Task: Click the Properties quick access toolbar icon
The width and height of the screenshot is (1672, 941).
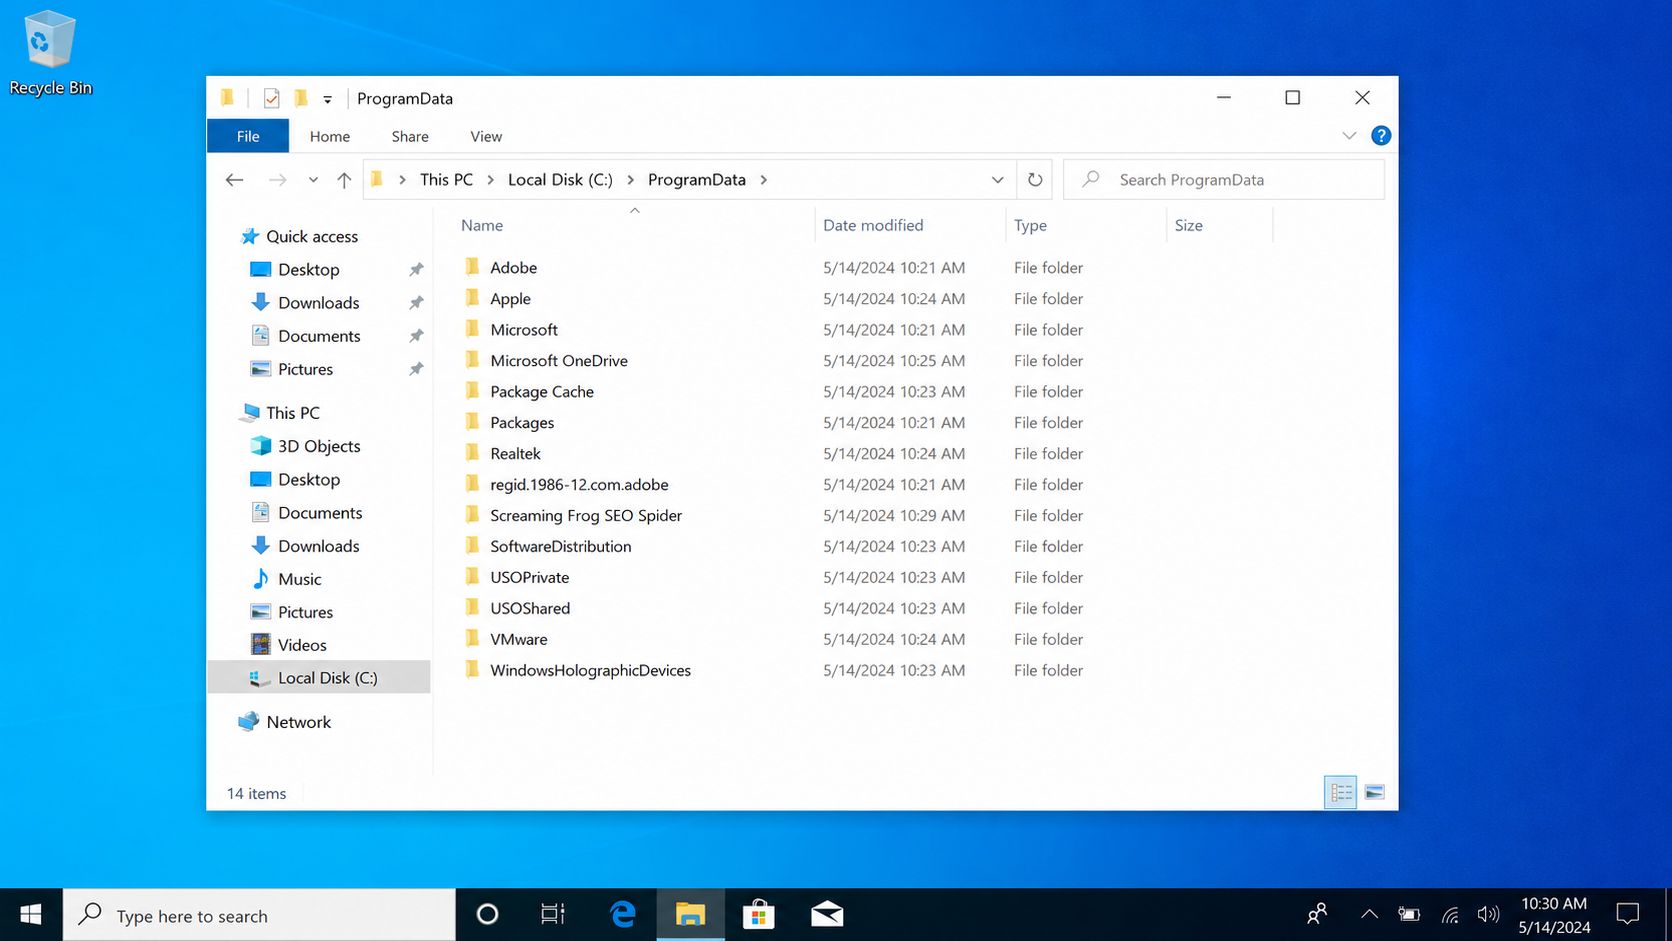Action: point(271,98)
